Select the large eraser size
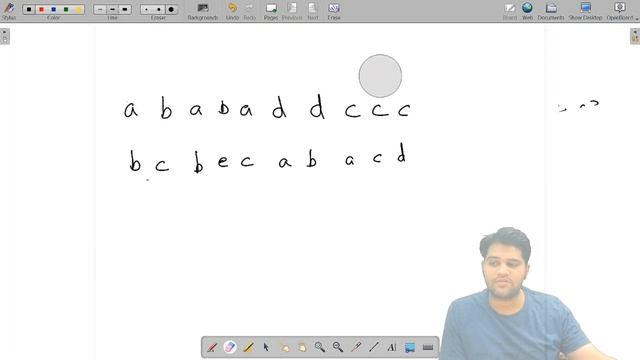Image resolution: width=640 pixels, height=360 pixels. tap(171, 9)
